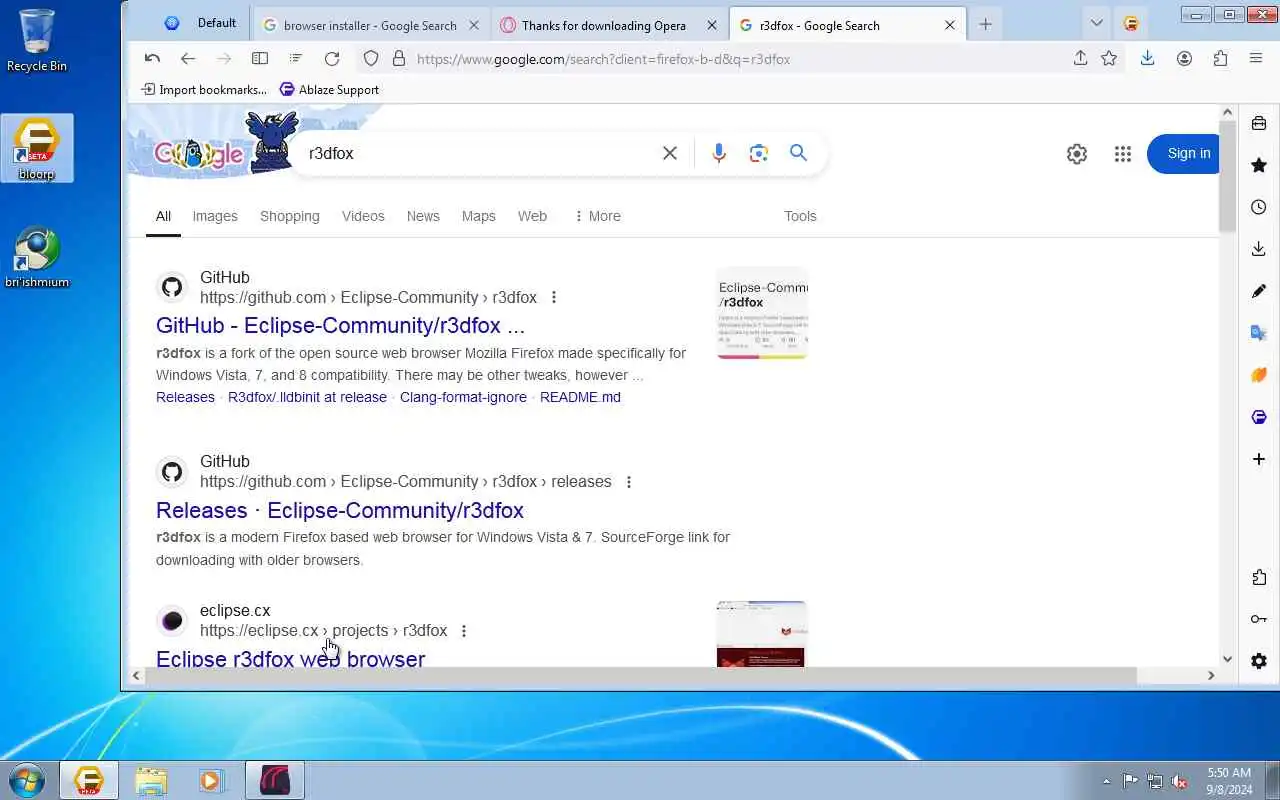Image resolution: width=1280 pixels, height=800 pixels.
Task: Add a new sidebar panel with plus
Action: click(x=1259, y=459)
